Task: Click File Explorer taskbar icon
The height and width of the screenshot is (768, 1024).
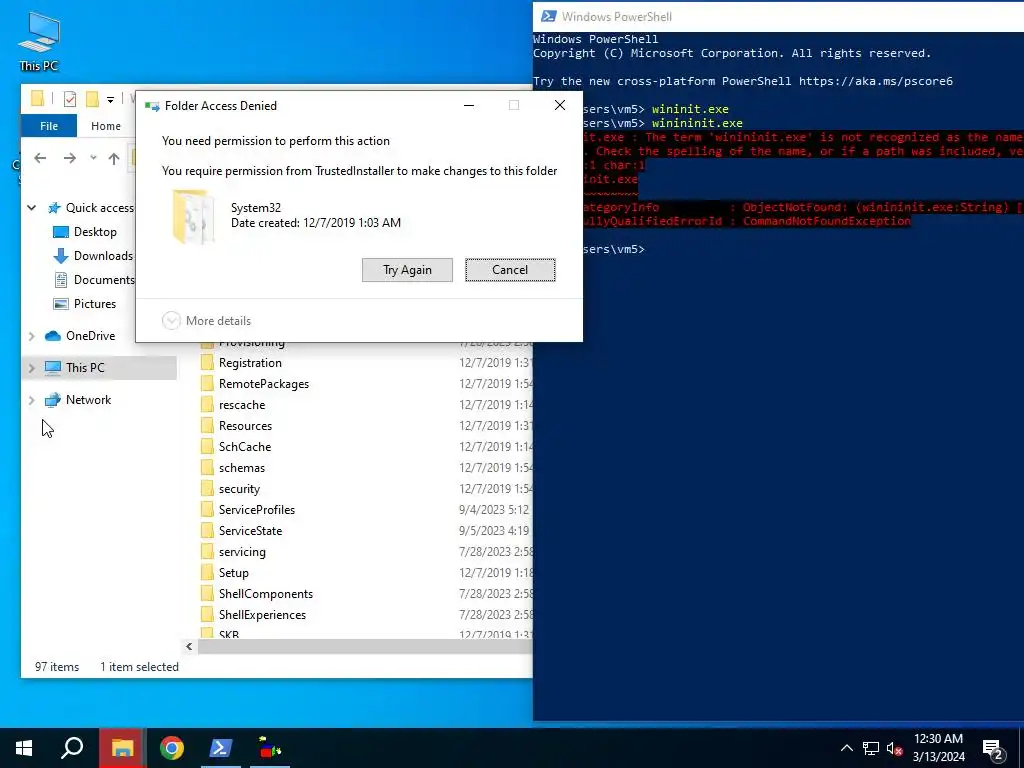Action: coord(122,748)
